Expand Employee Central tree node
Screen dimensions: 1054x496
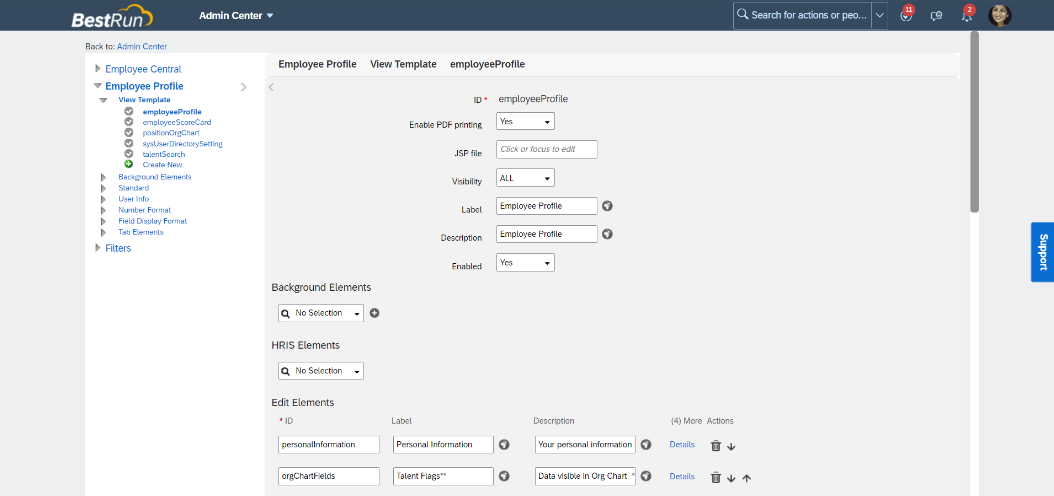point(98,69)
